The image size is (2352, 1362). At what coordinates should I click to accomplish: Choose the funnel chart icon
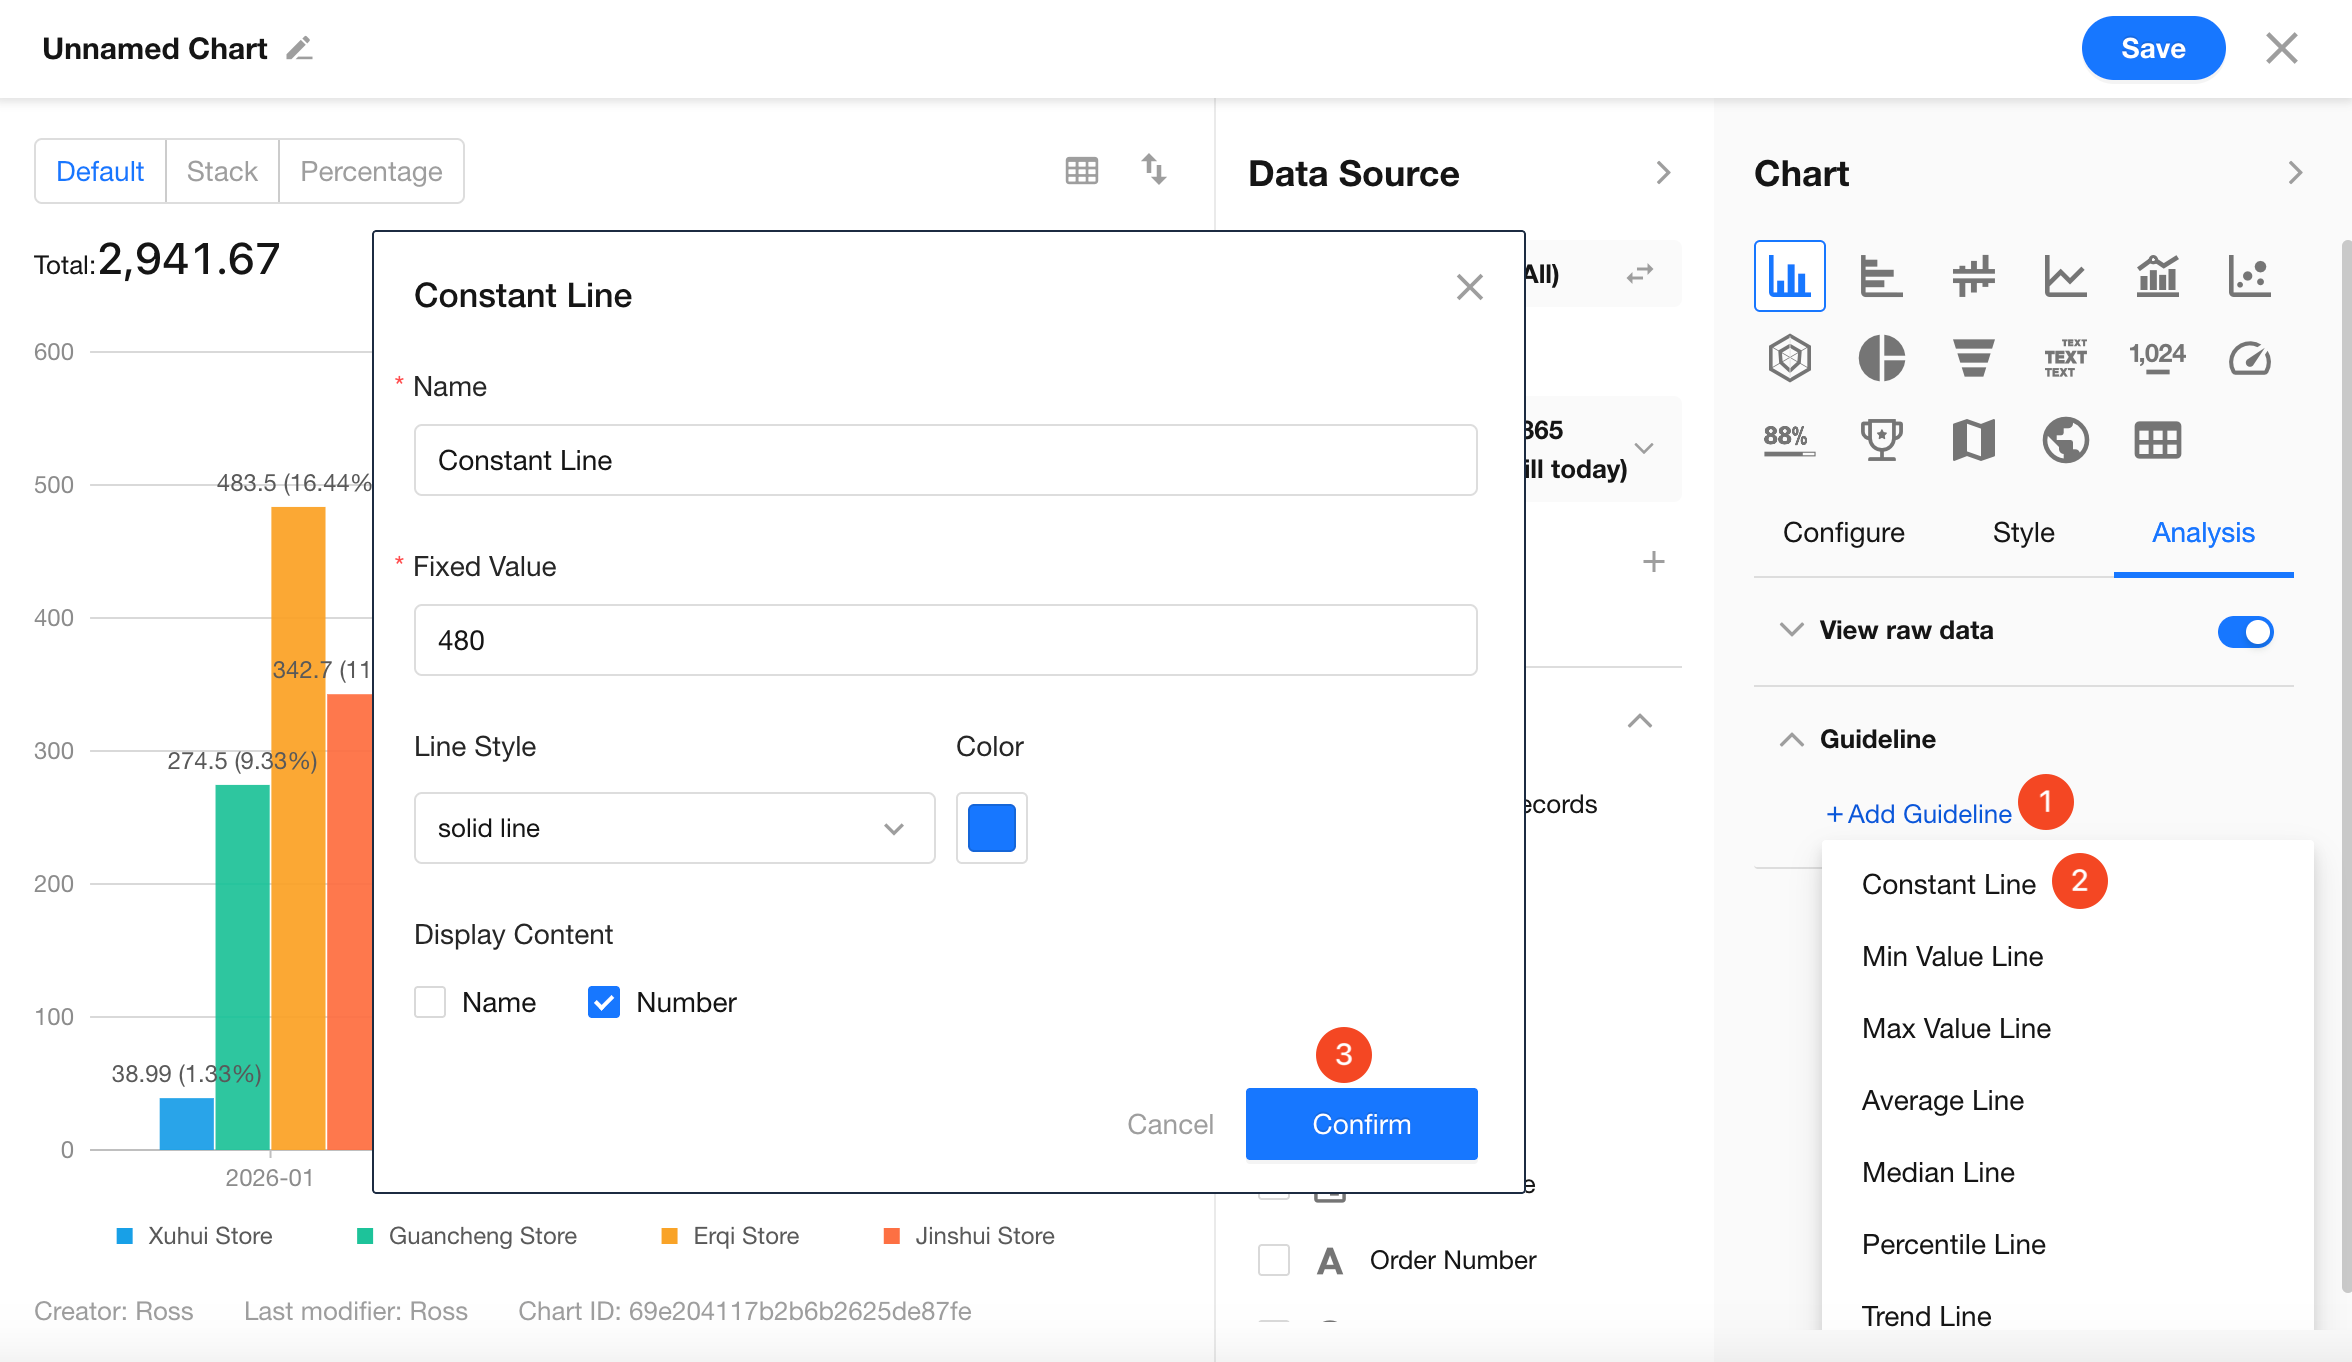click(x=1973, y=358)
